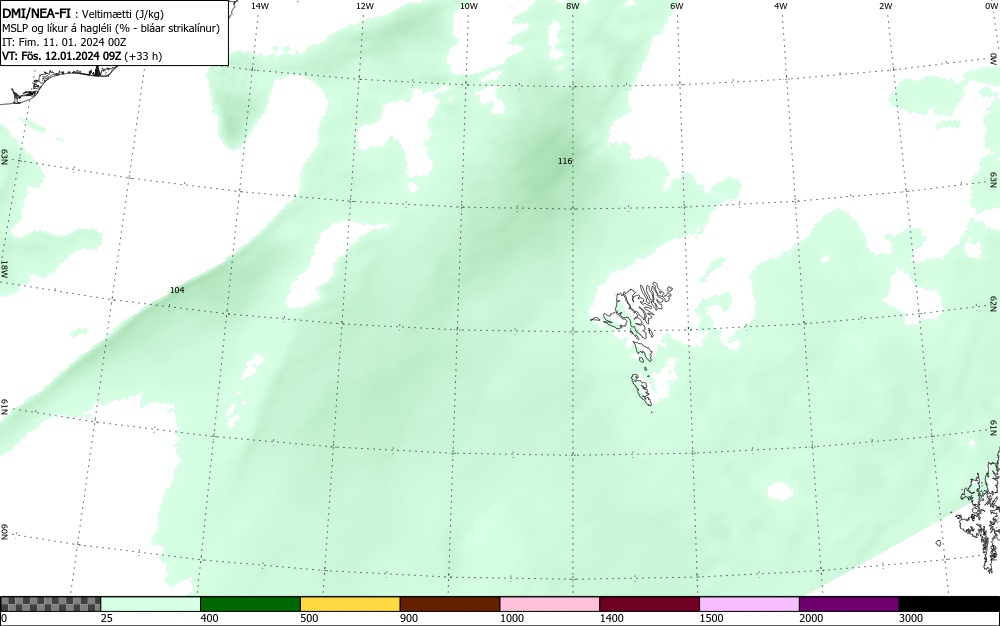Choose the purple 2000–3000 legend swatch
This screenshot has height=626, width=1000.
point(849,604)
